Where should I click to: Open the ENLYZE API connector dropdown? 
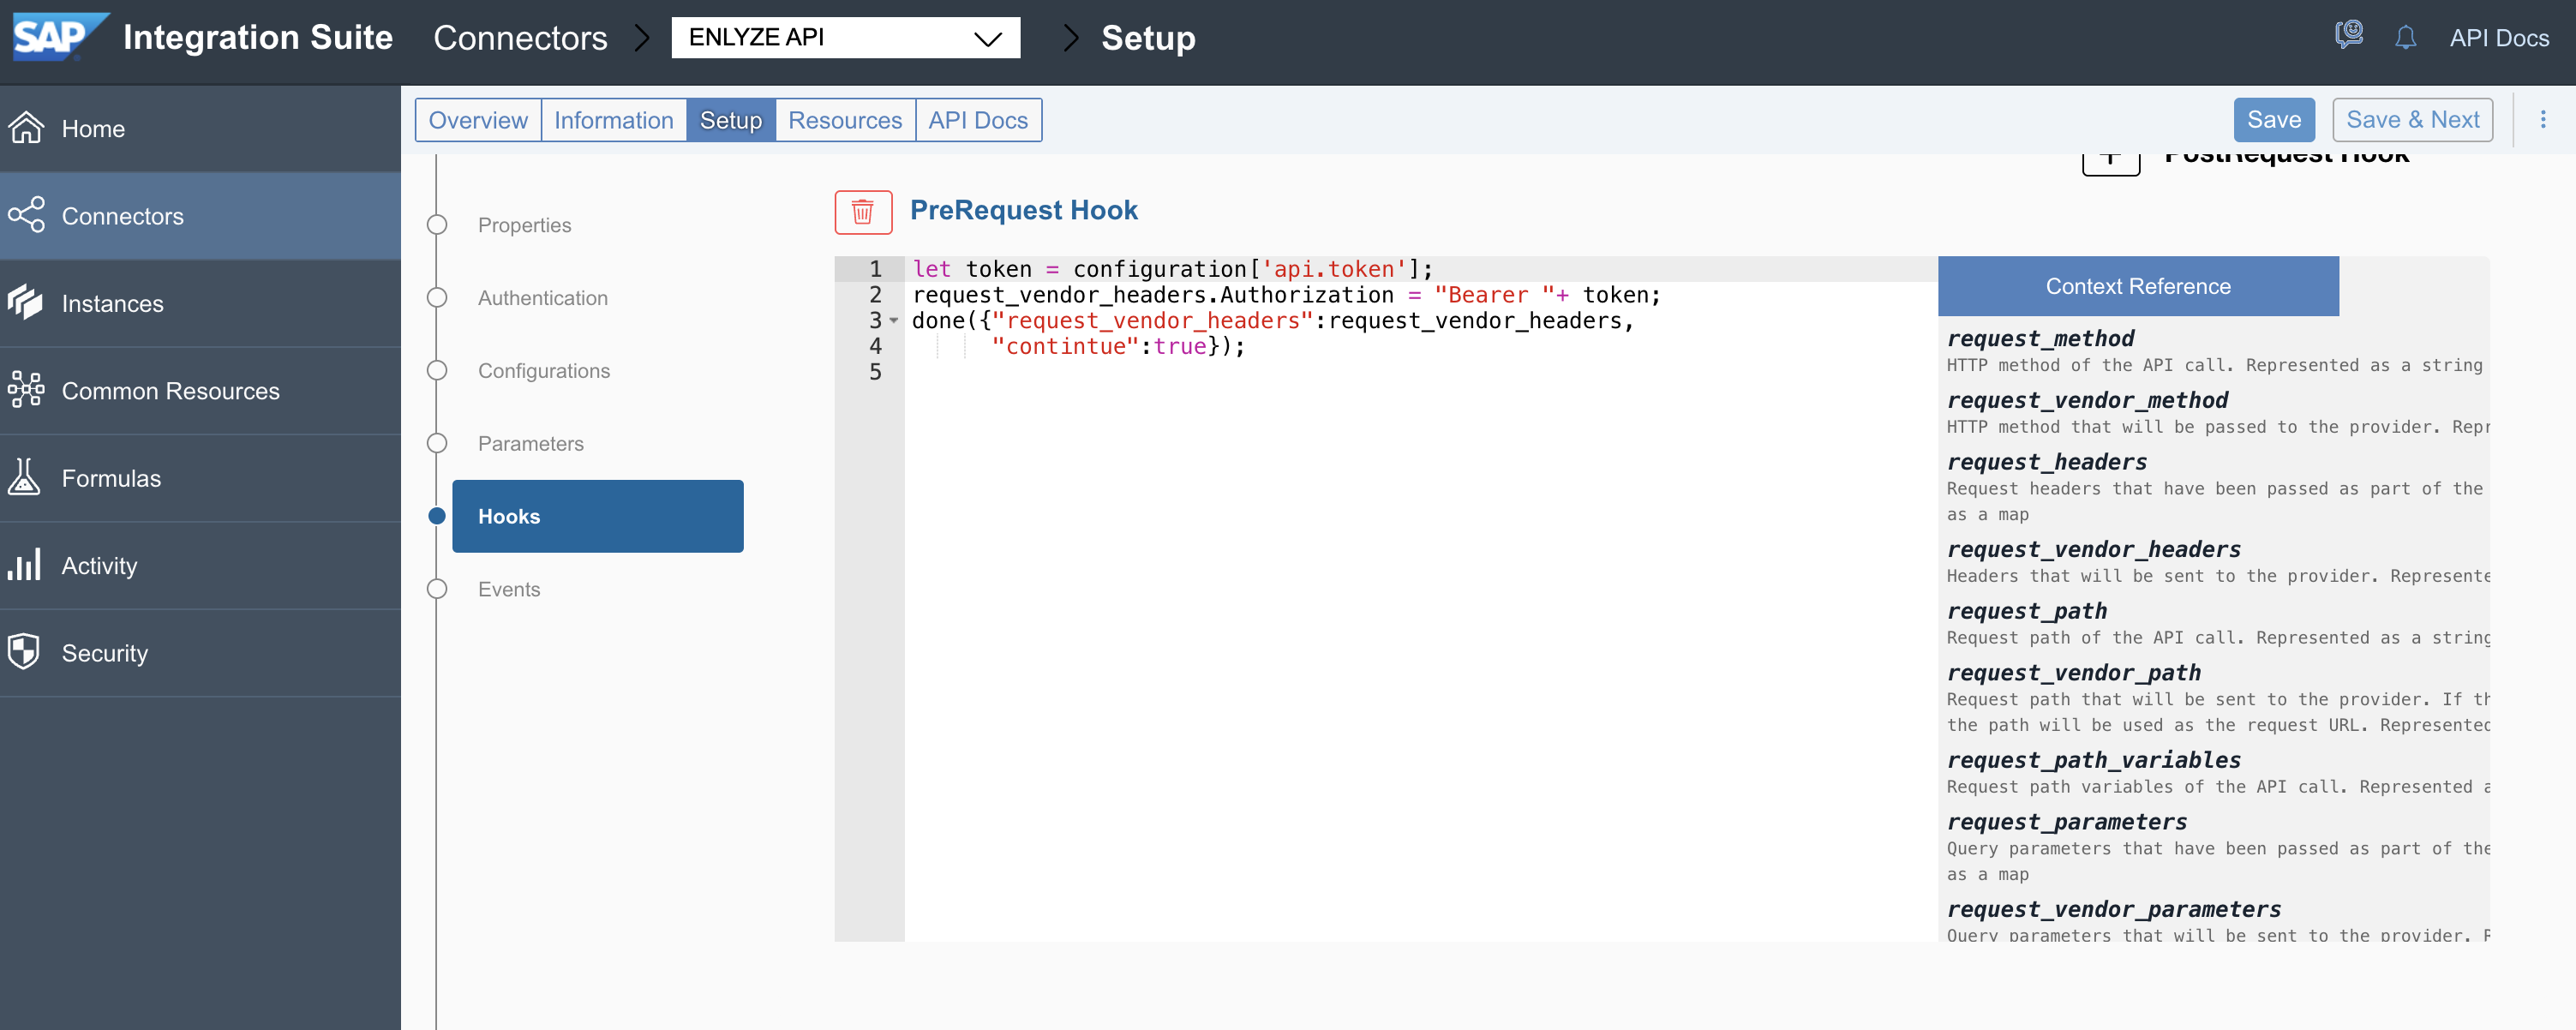tap(845, 37)
